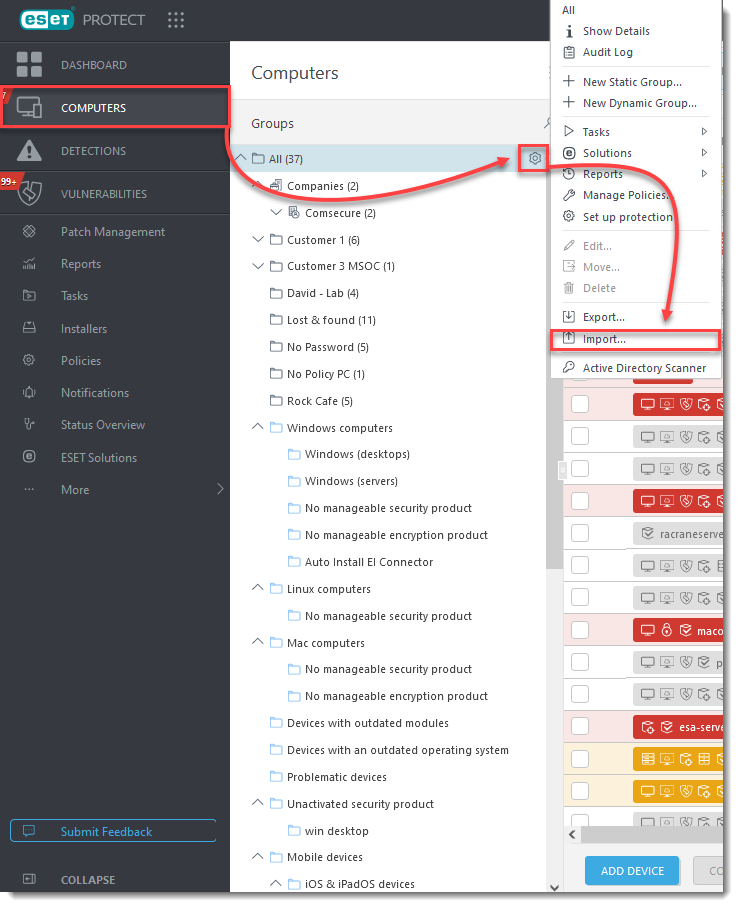The height and width of the screenshot is (907, 738).
Task: Collapse the Mobile devices group
Action: (x=258, y=857)
